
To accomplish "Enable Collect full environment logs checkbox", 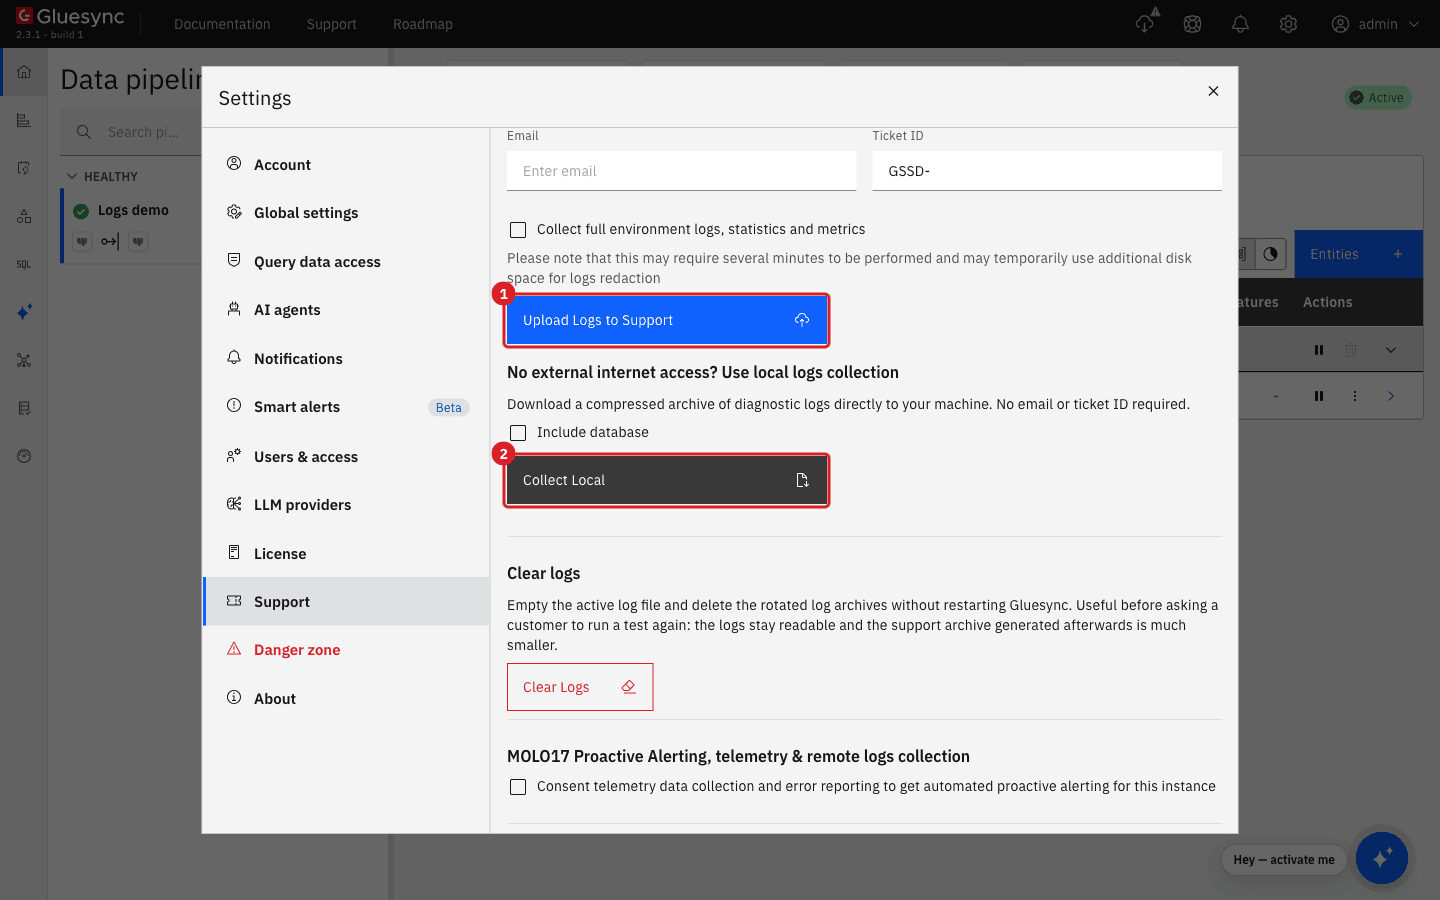I will tap(518, 230).
